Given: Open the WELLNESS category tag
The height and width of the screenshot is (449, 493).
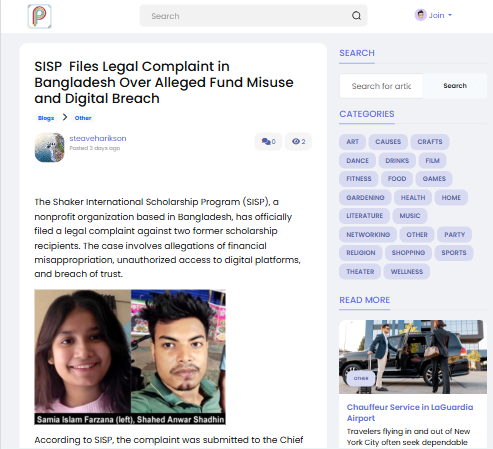Looking at the screenshot, I should click(407, 272).
